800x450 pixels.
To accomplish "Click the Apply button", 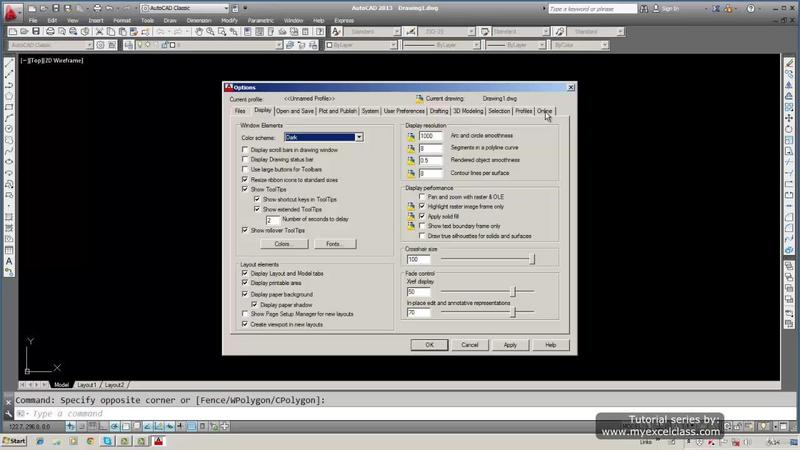I will pos(510,345).
